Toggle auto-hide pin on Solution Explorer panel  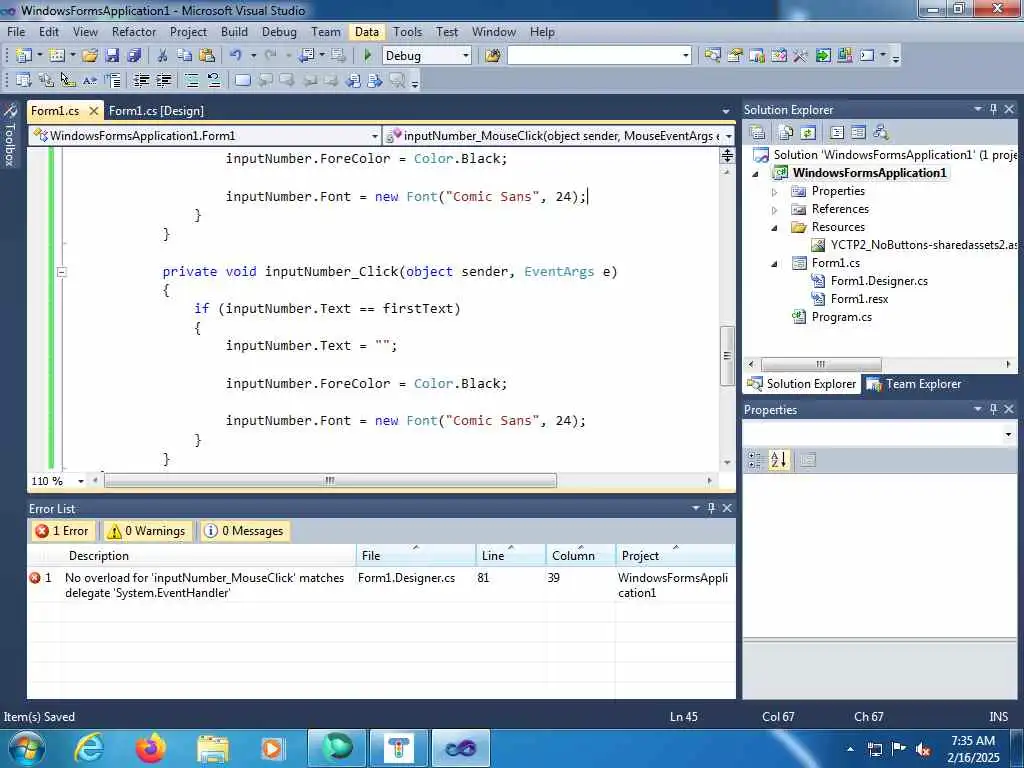click(x=993, y=110)
